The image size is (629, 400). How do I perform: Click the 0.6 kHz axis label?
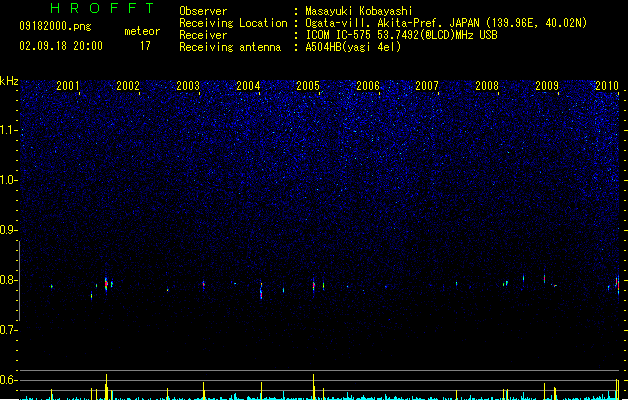coord(8,380)
